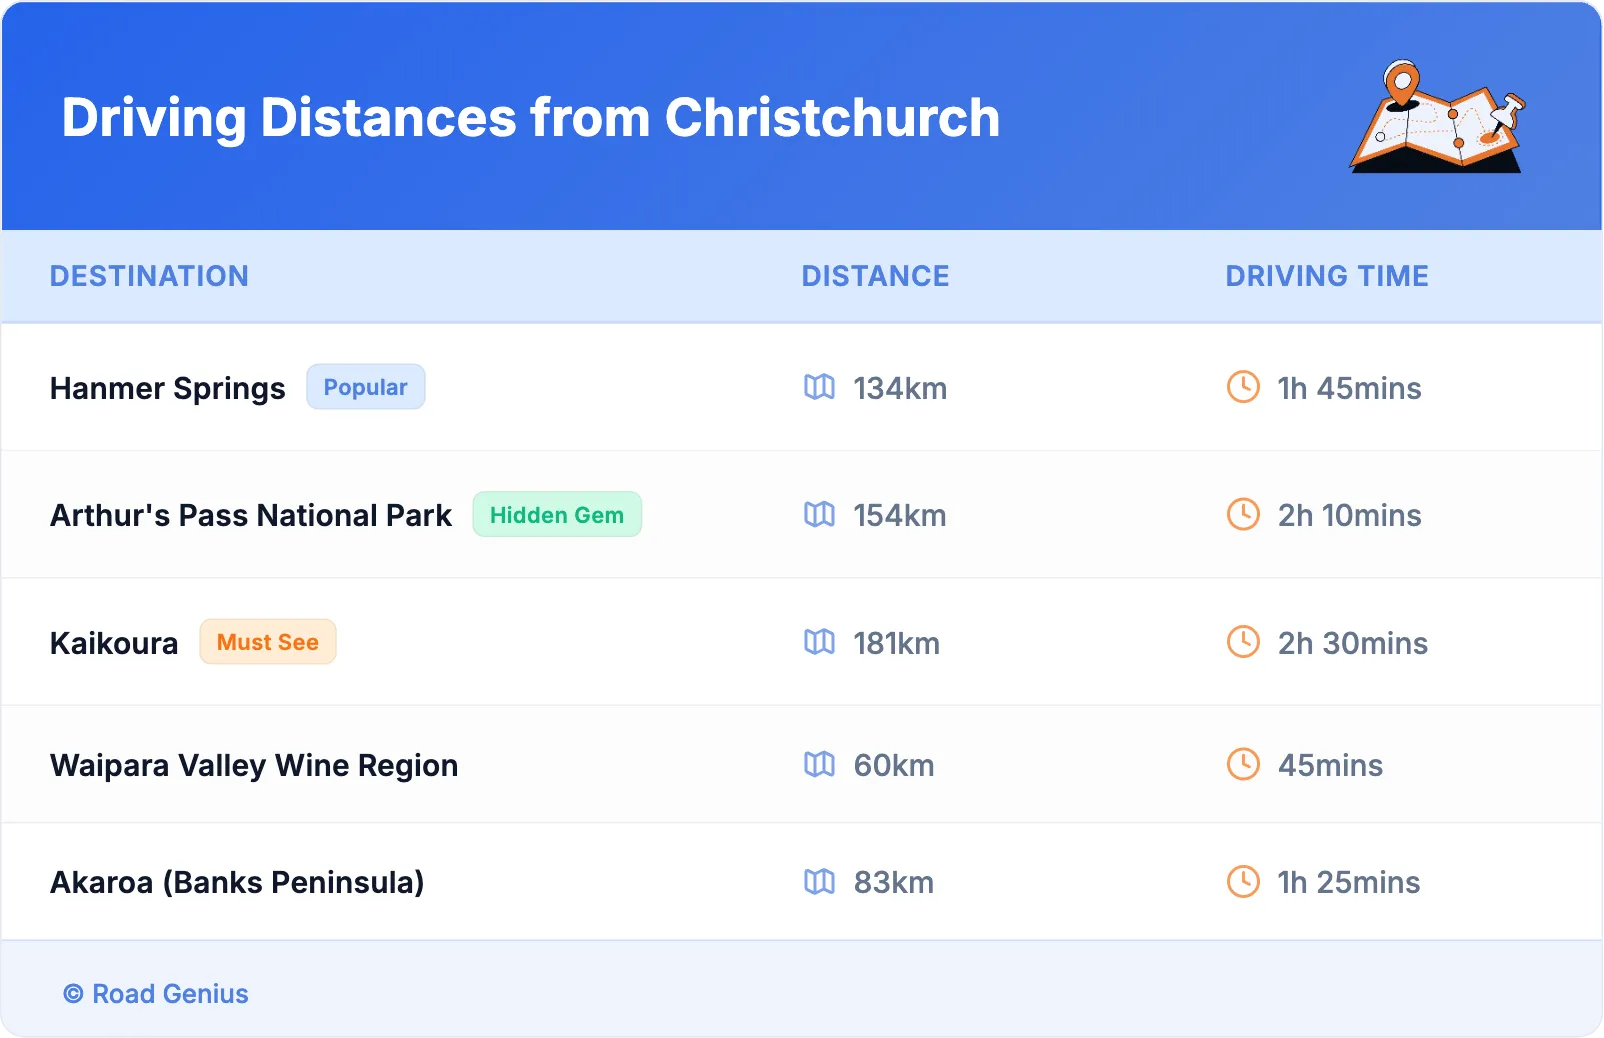Screen dimensions: 1604x1038
Task: Click the 181km distance value
Action: 897,643
